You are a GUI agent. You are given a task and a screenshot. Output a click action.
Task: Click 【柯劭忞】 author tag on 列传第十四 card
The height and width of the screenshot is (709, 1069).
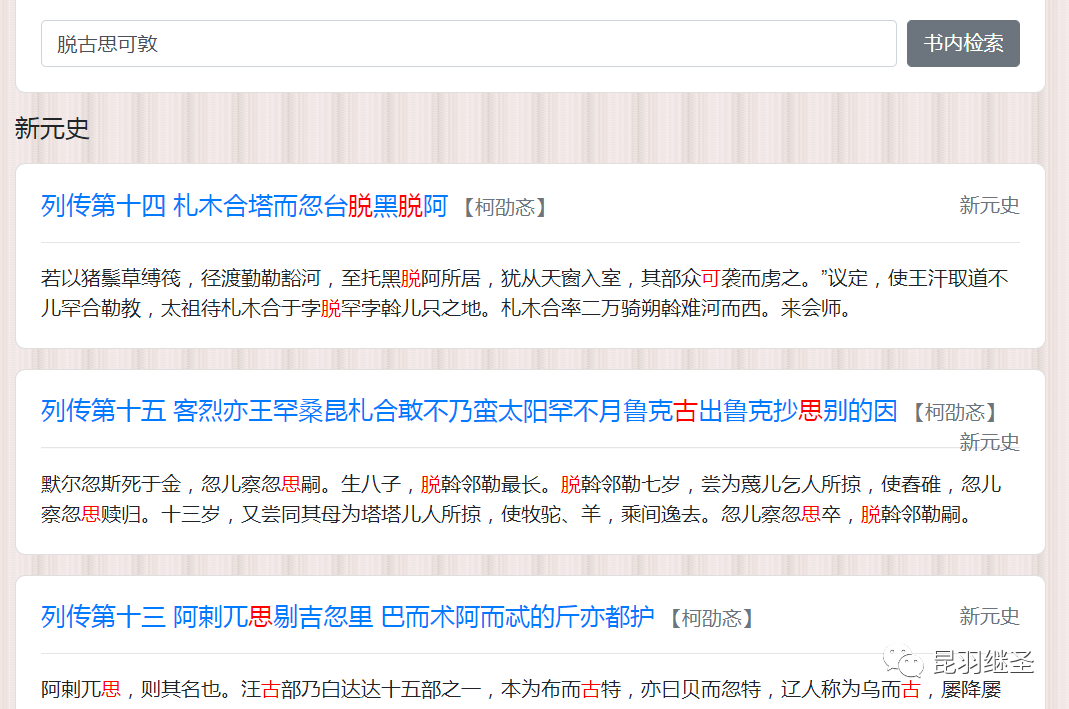505,207
